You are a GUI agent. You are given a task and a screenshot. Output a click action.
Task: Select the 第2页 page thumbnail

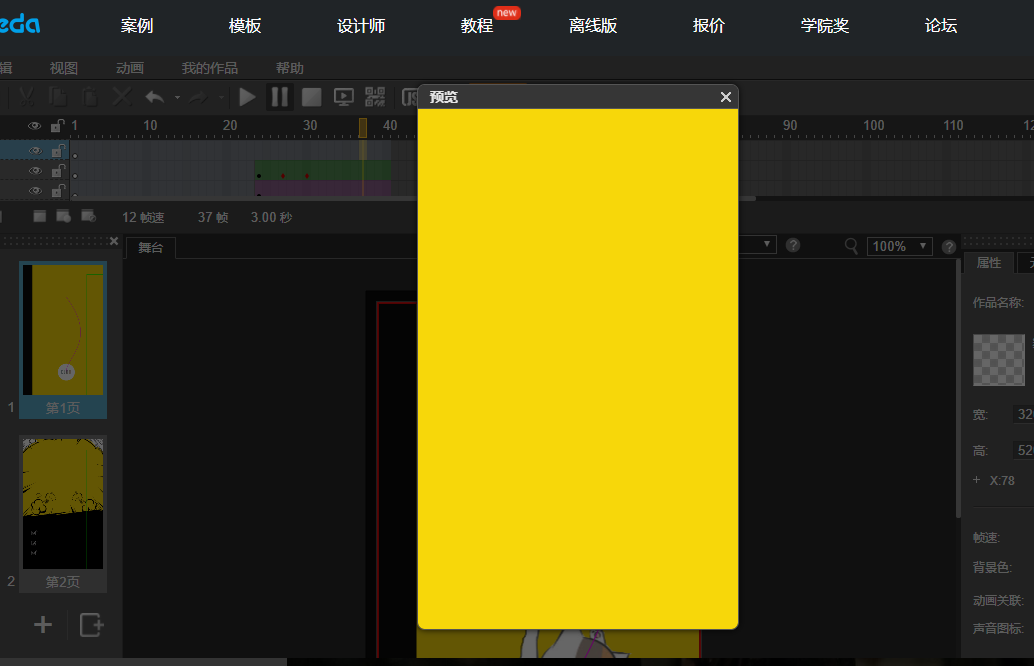63,514
